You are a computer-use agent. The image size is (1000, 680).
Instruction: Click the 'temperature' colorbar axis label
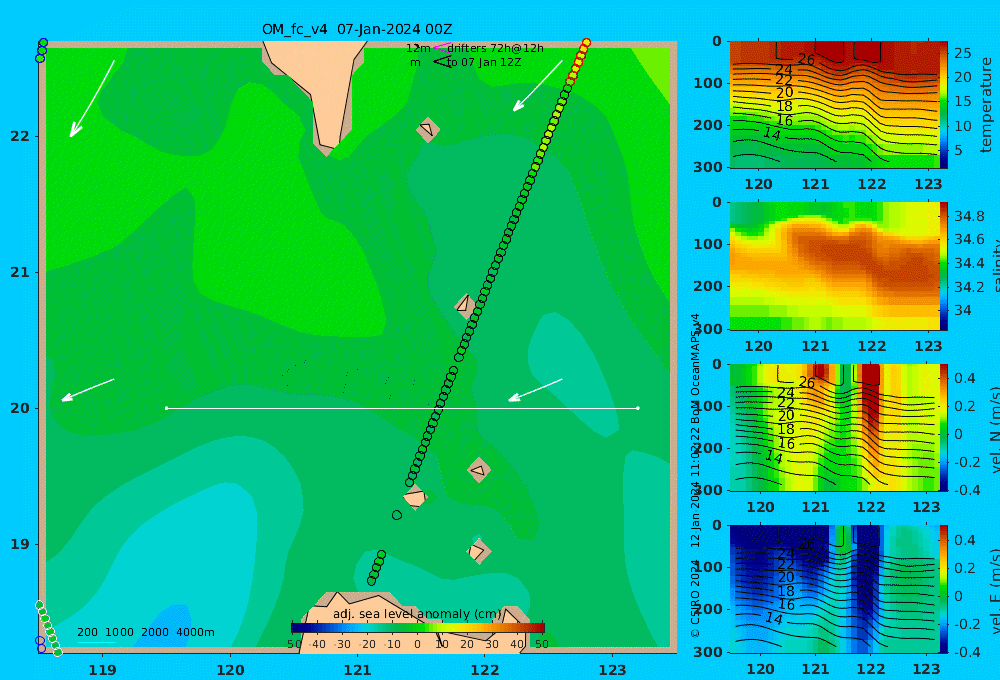[x=986, y=105]
